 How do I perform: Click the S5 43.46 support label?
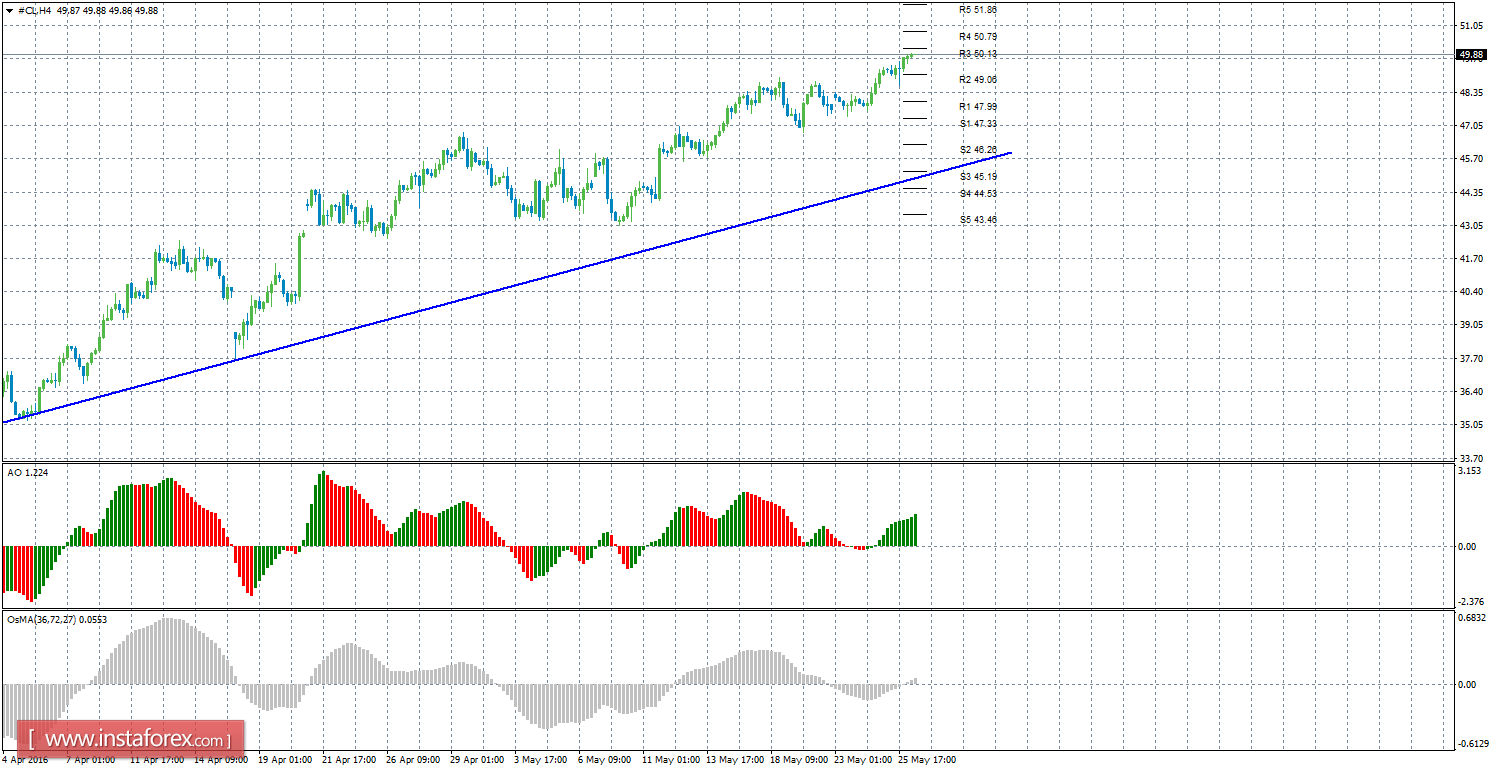pyautogui.click(x=978, y=220)
